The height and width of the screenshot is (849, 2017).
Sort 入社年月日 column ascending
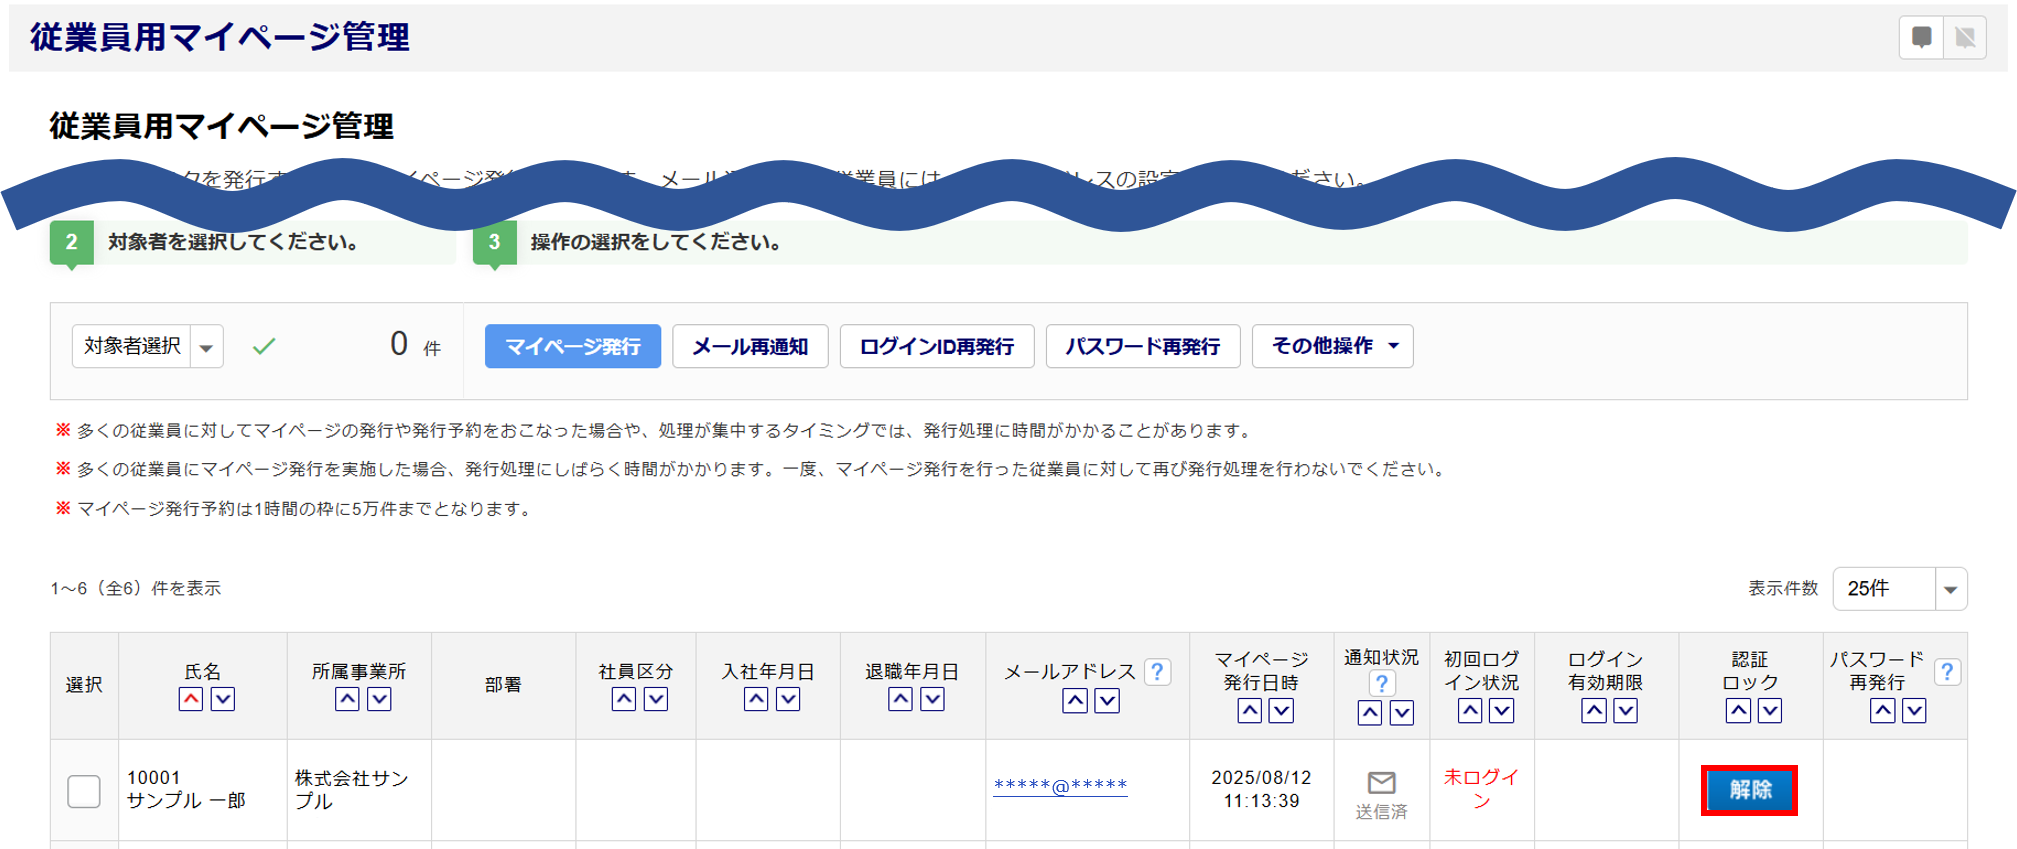point(756,699)
